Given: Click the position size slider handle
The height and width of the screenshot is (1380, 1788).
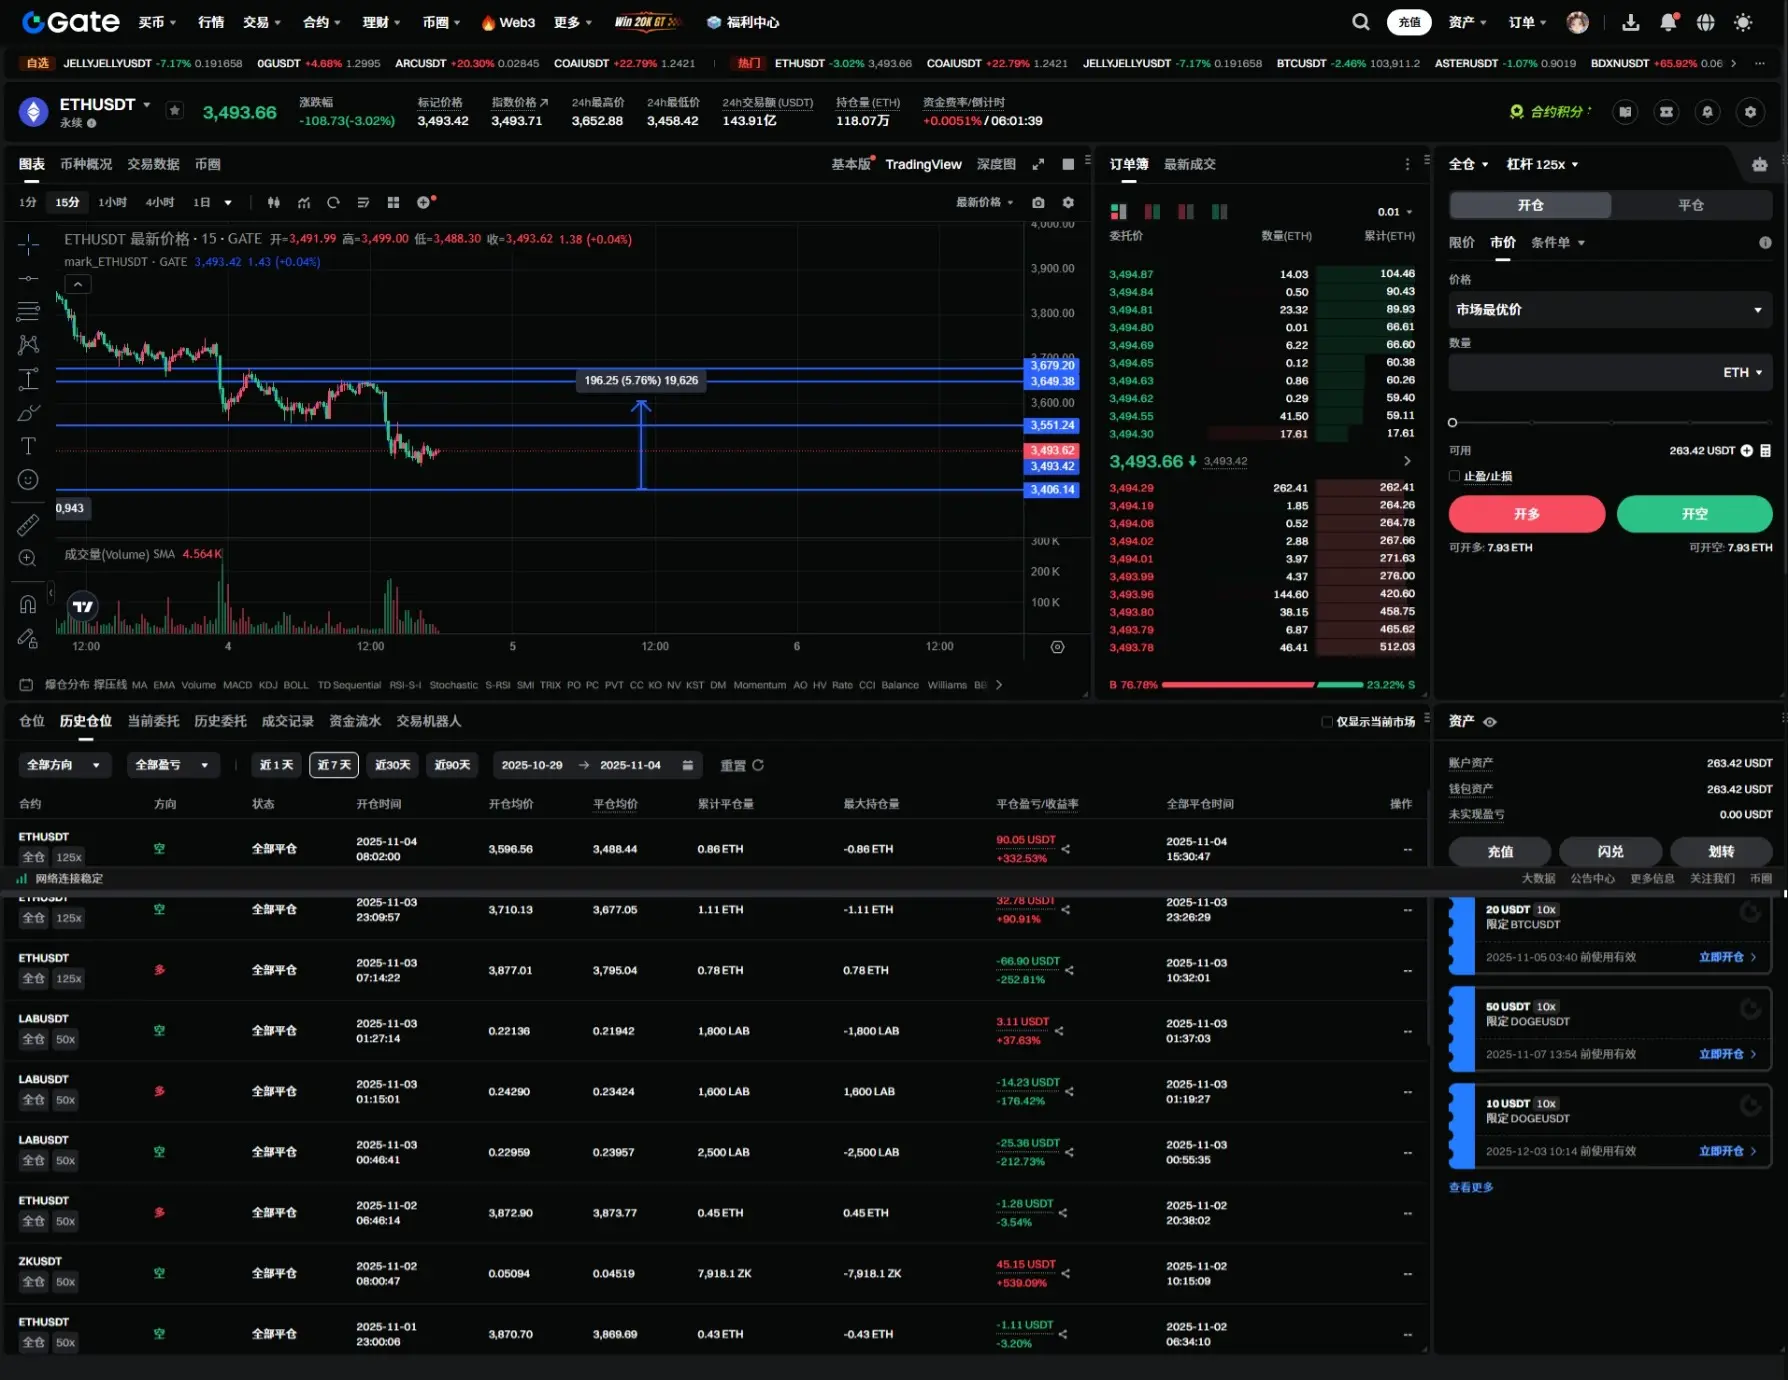Looking at the screenshot, I should pos(1453,422).
